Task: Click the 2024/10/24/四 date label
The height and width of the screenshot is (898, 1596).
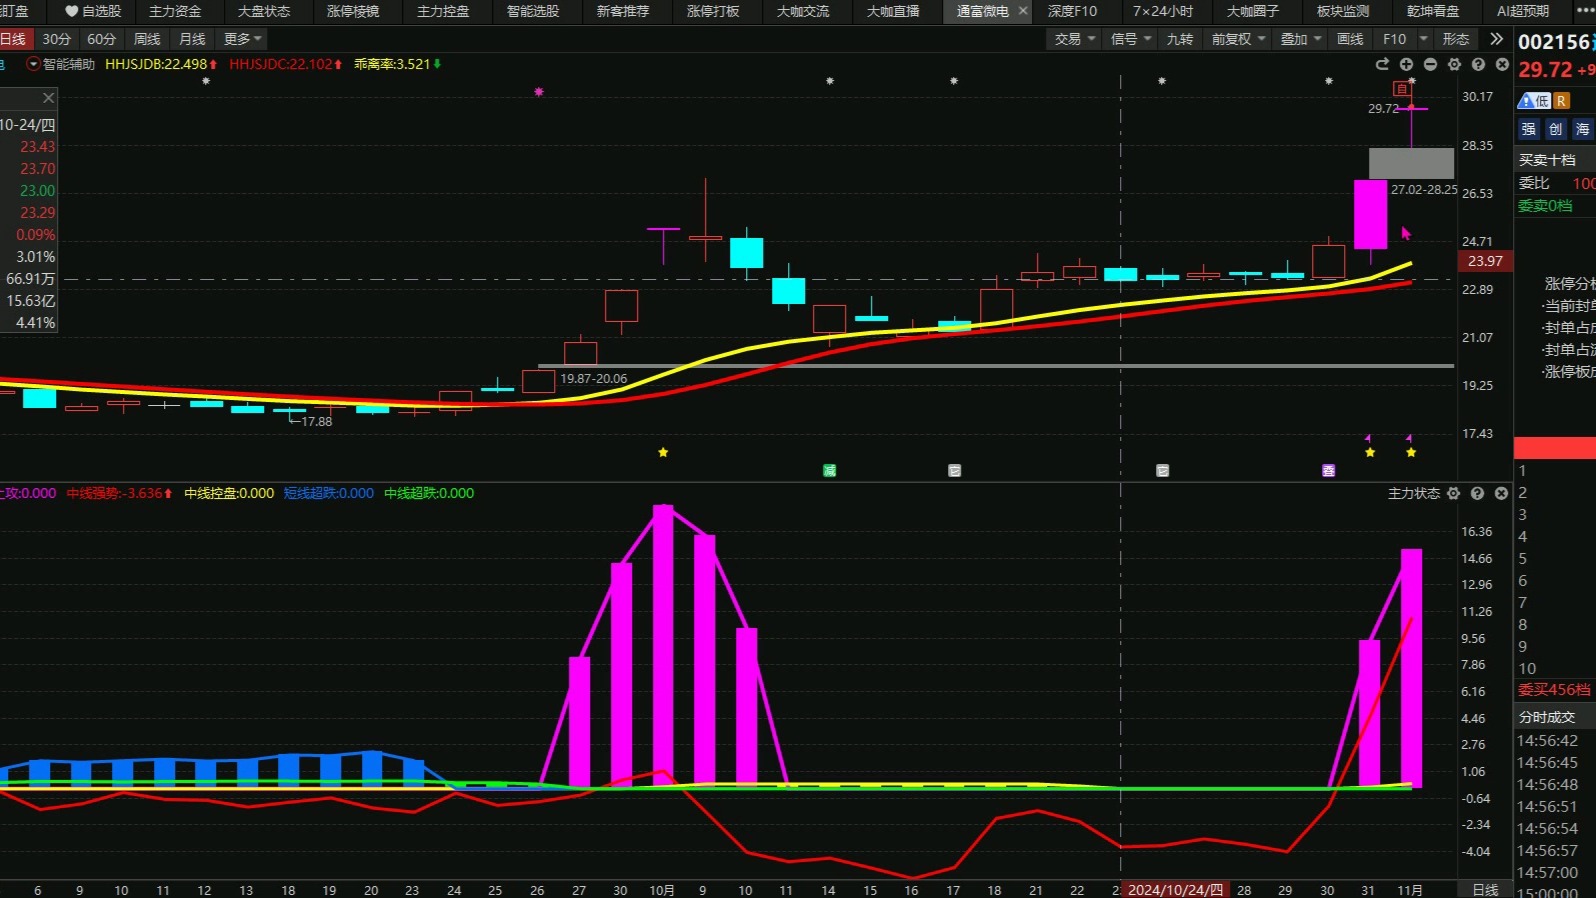Action: 1175,890
